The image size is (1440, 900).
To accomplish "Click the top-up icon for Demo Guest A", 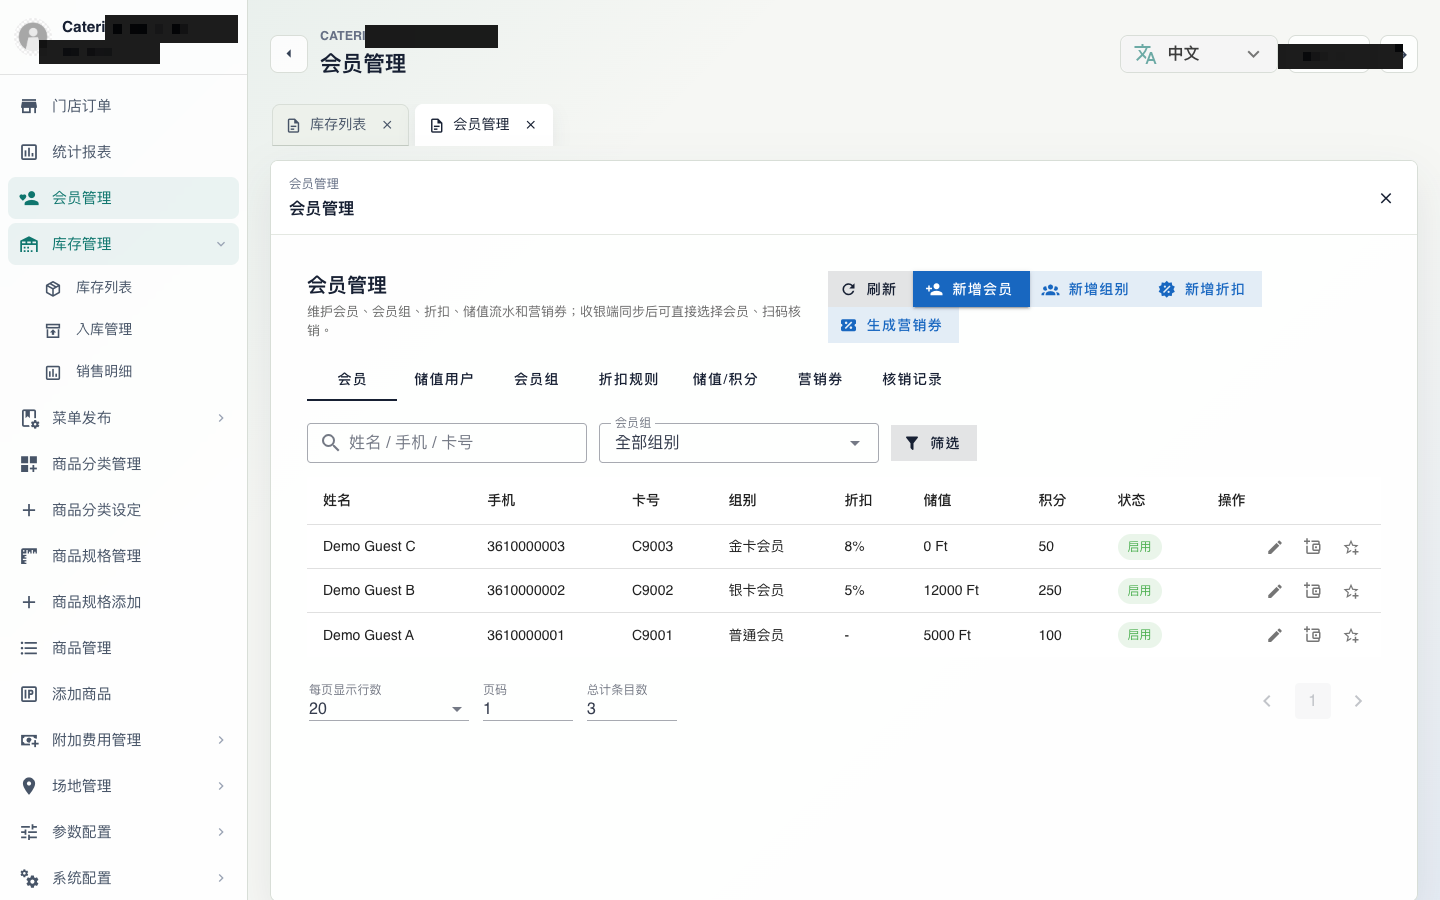I will pyautogui.click(x=1313, y=635).
